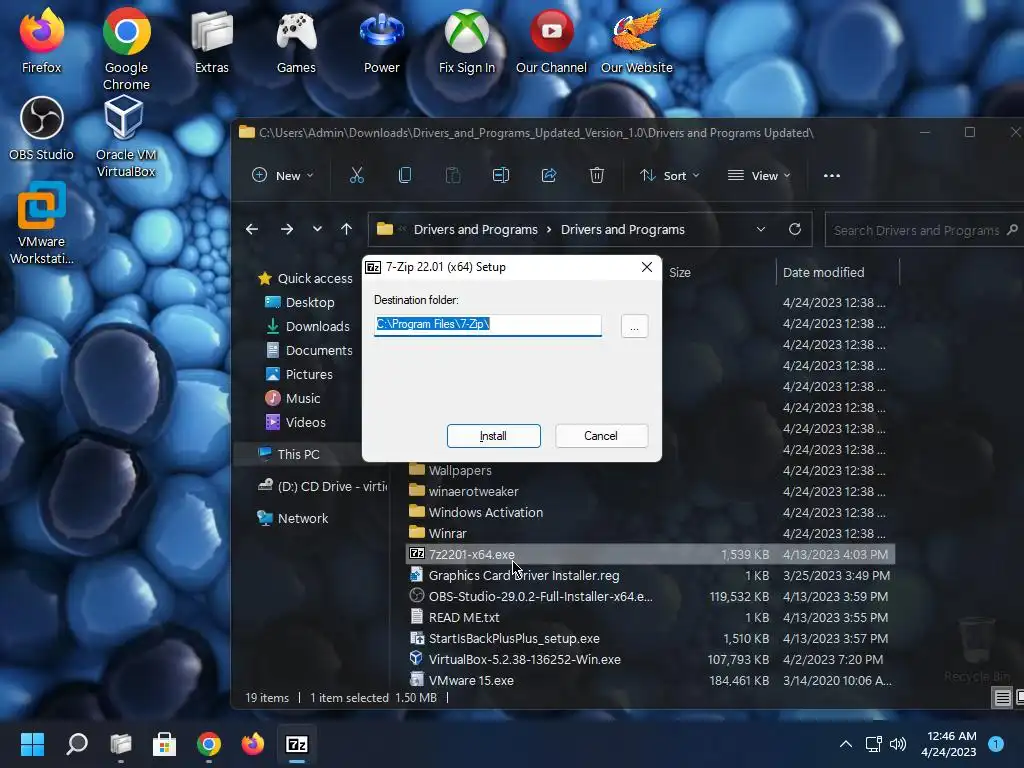This screenshot has width=1024, height=768.
Task: Click the 7-Zip taskbar icon
Action: tap(297, 744)
